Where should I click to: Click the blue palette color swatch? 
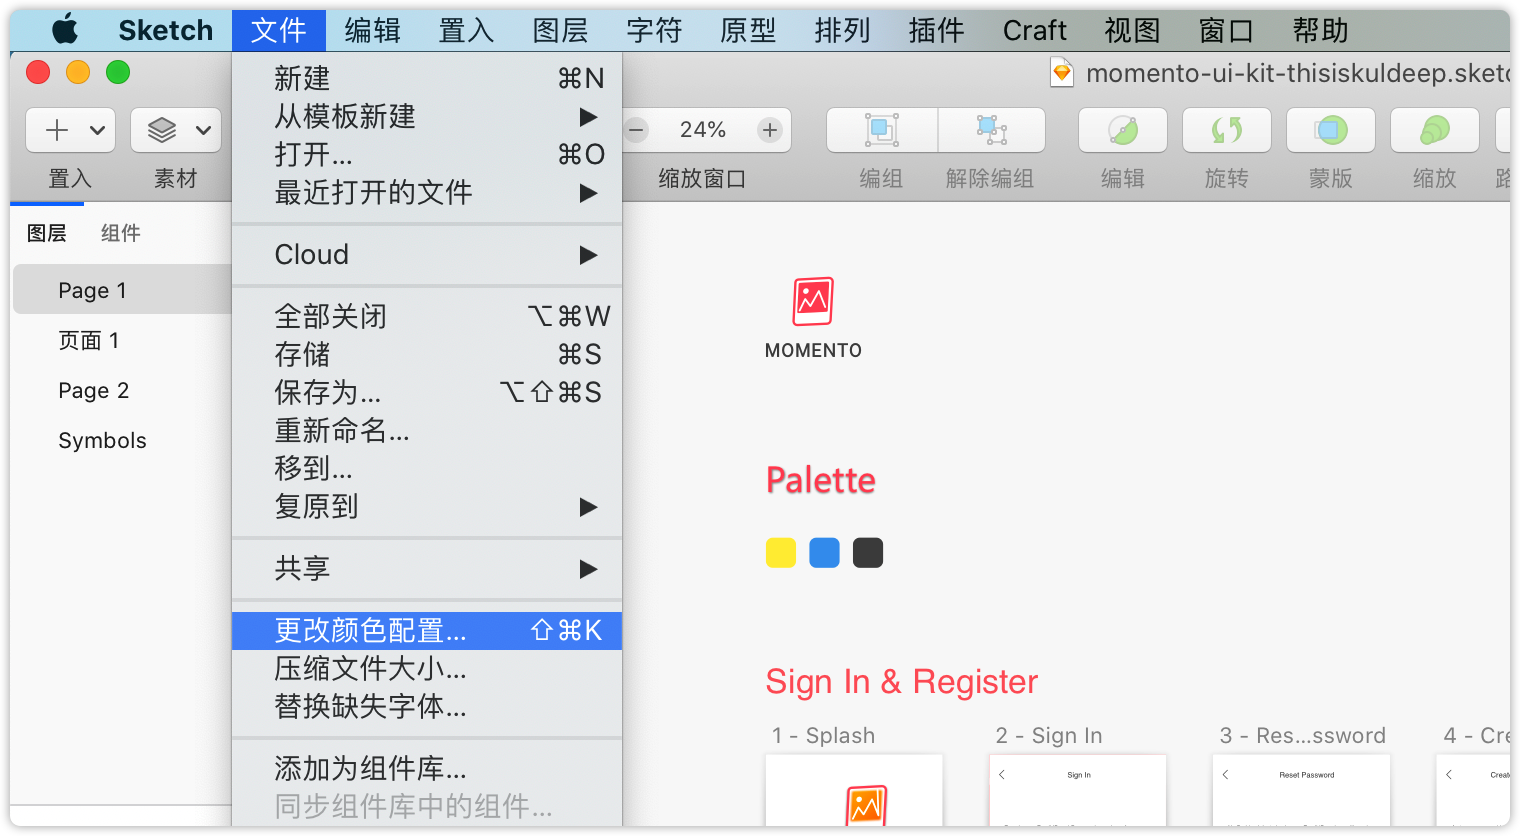(824, 553)
